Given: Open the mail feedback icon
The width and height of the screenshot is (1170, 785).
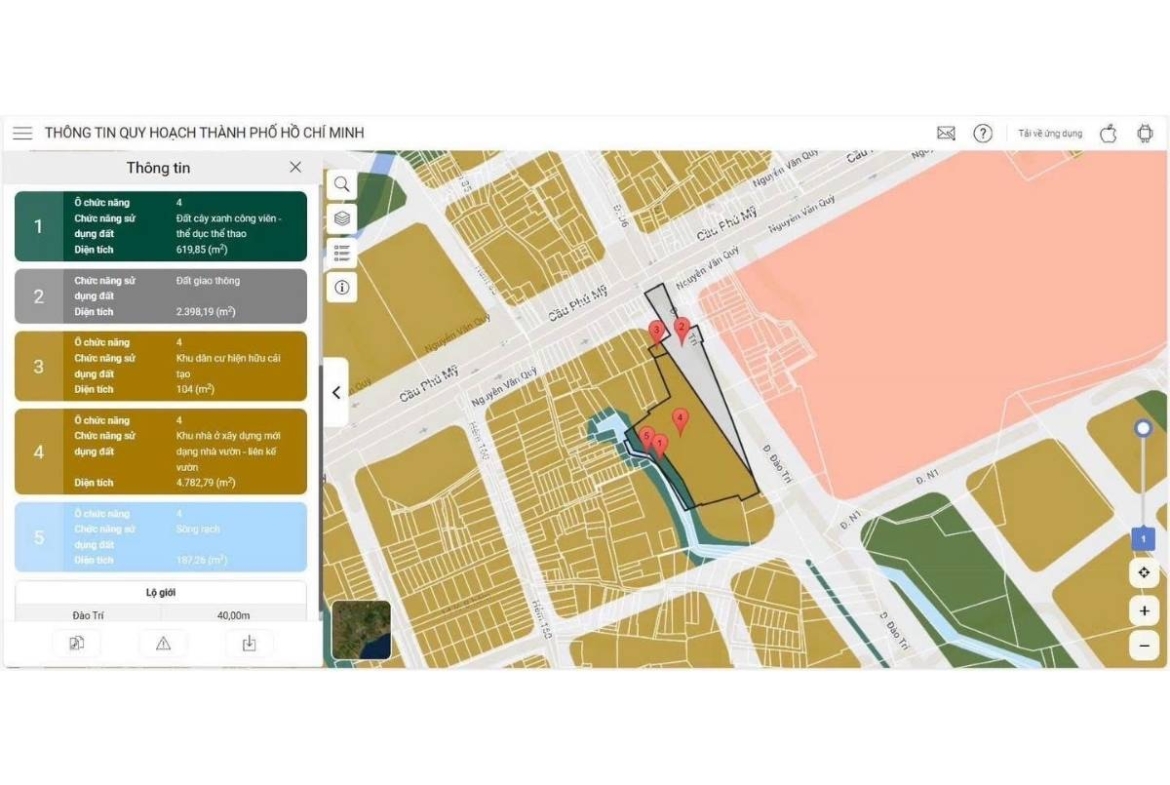Looking at the screenshot, I should tap(945, 133).
